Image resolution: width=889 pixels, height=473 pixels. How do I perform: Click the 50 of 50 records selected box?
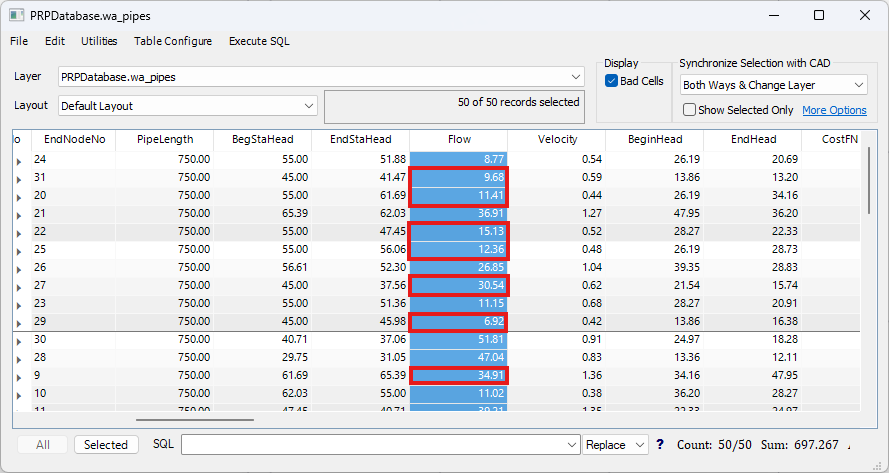pos(454,107)
